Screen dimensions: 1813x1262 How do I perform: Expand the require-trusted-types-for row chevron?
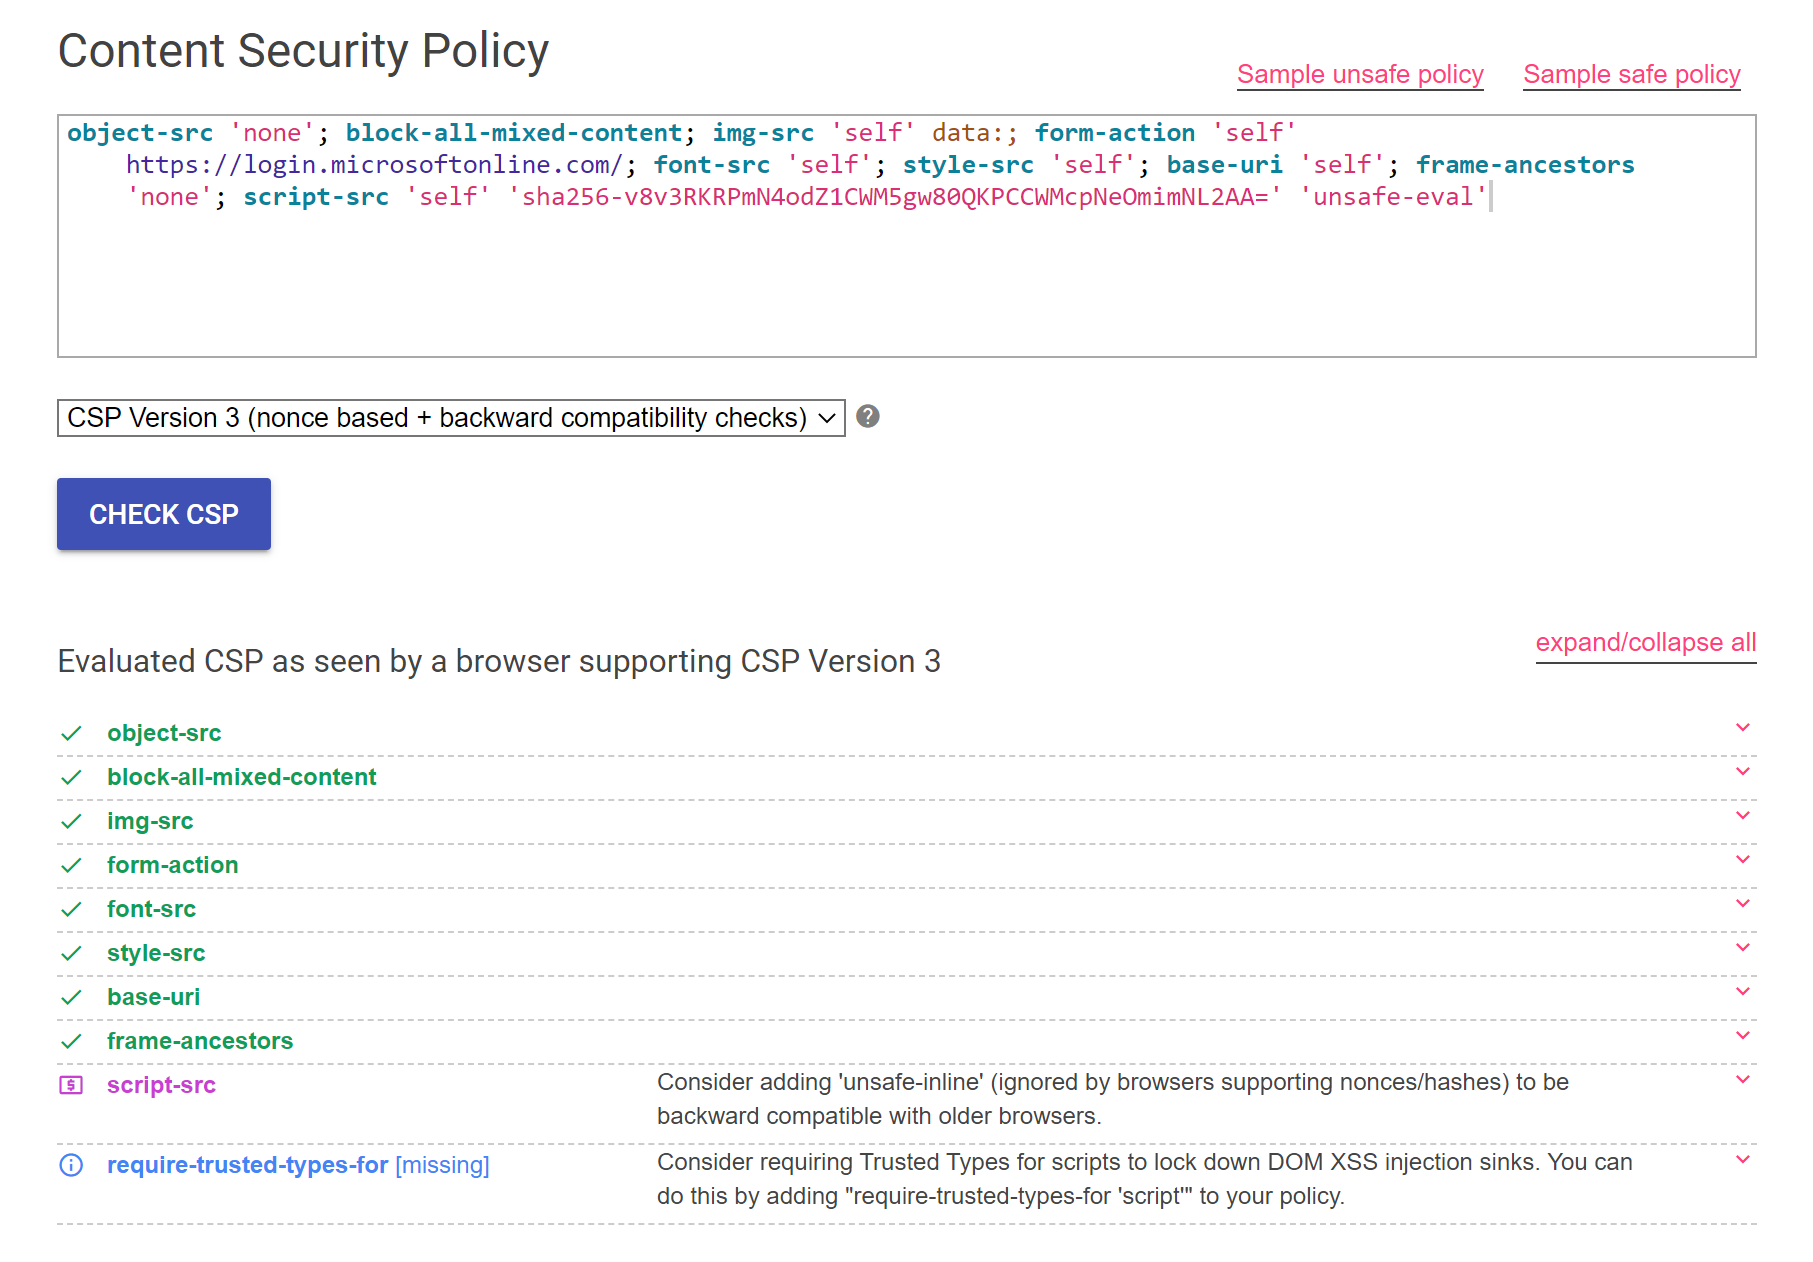1742,1160
